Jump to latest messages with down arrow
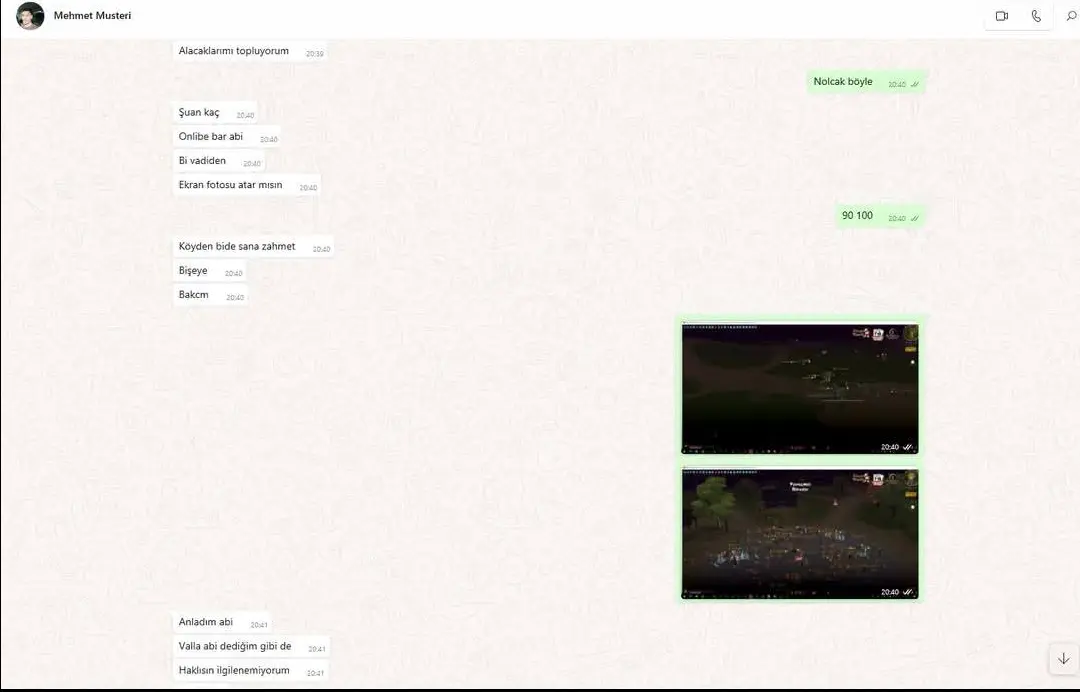The image size is (1080, 692). tap(1063, 659)
